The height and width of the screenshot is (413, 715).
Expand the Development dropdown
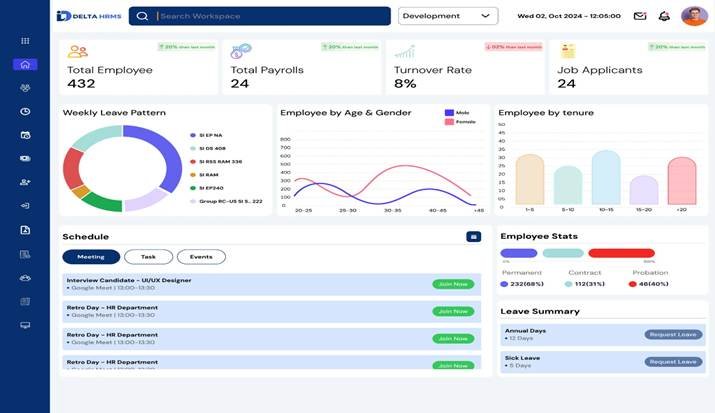click(x=447, y=16)
